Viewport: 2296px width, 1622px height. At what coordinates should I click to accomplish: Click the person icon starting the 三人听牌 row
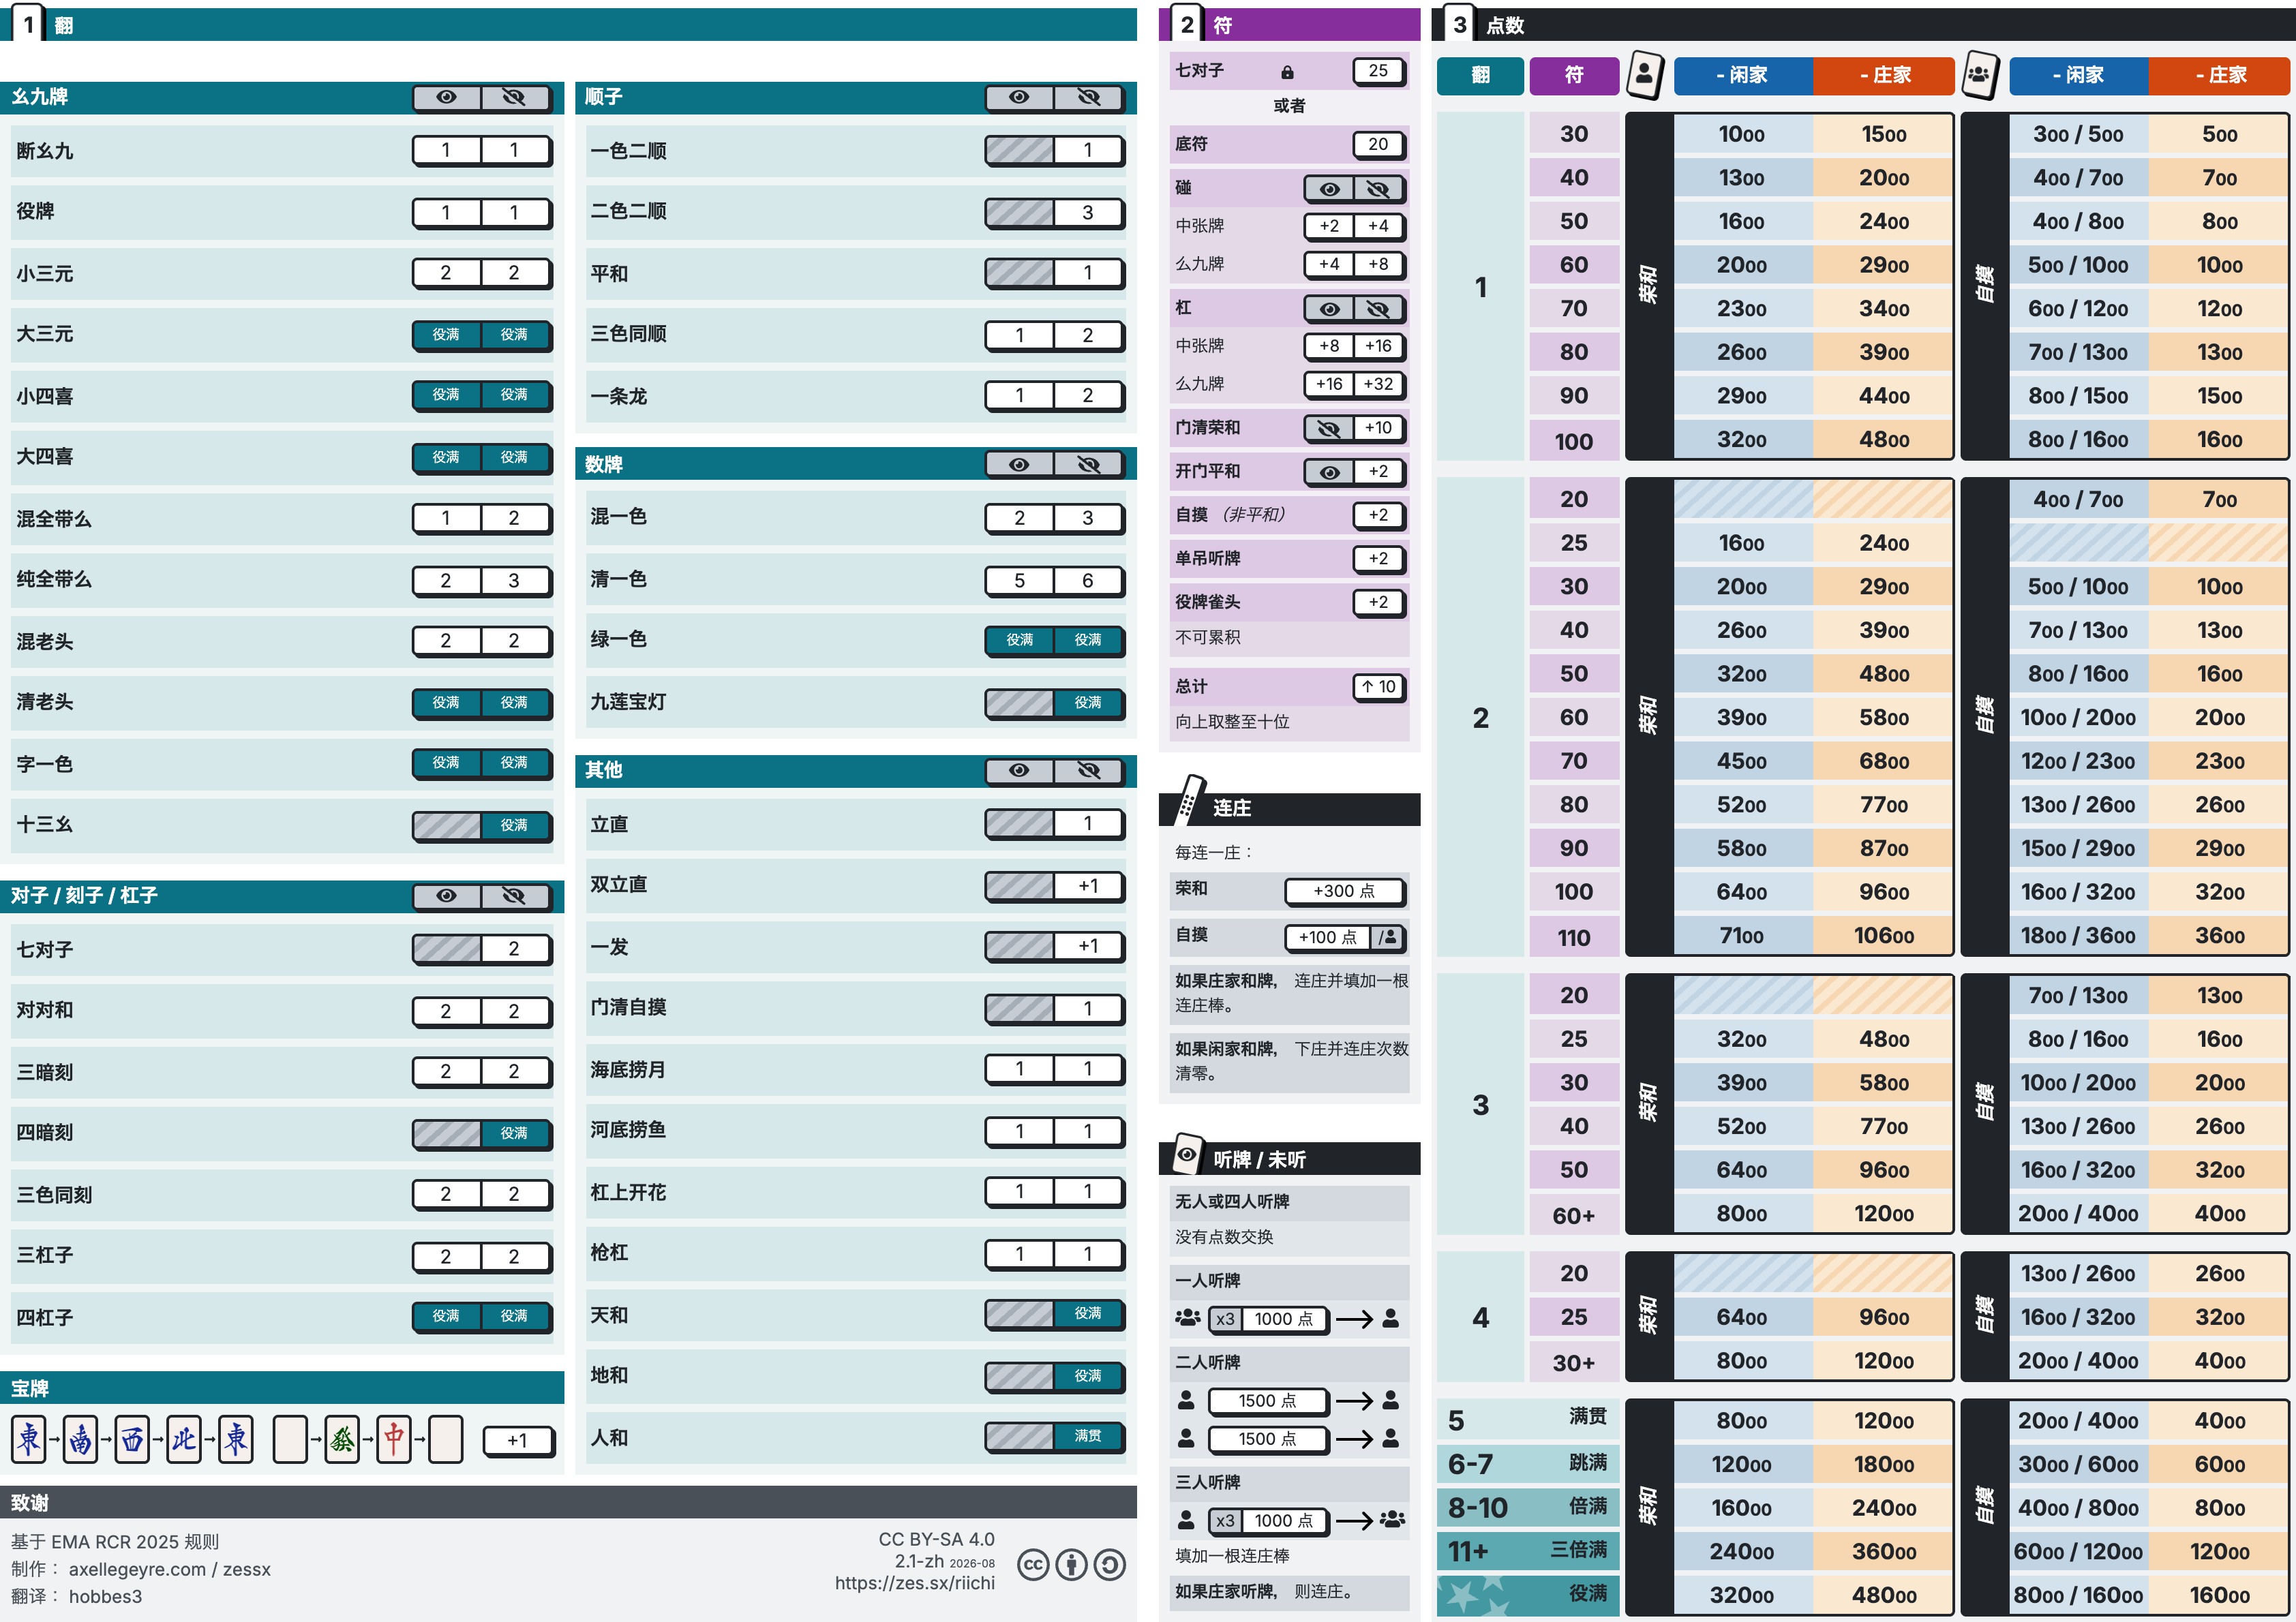pyautogui.click(x=1186, y=1520)
